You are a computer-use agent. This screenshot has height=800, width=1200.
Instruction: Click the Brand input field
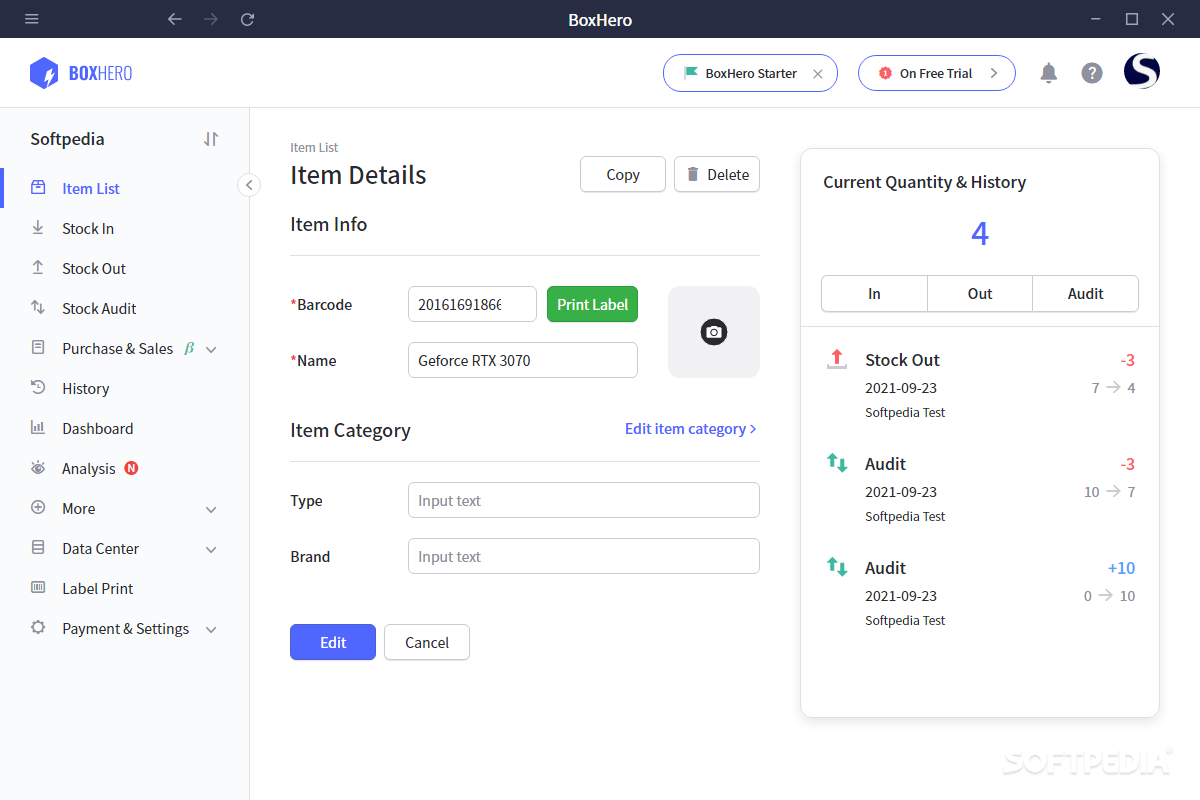point(584,556)
